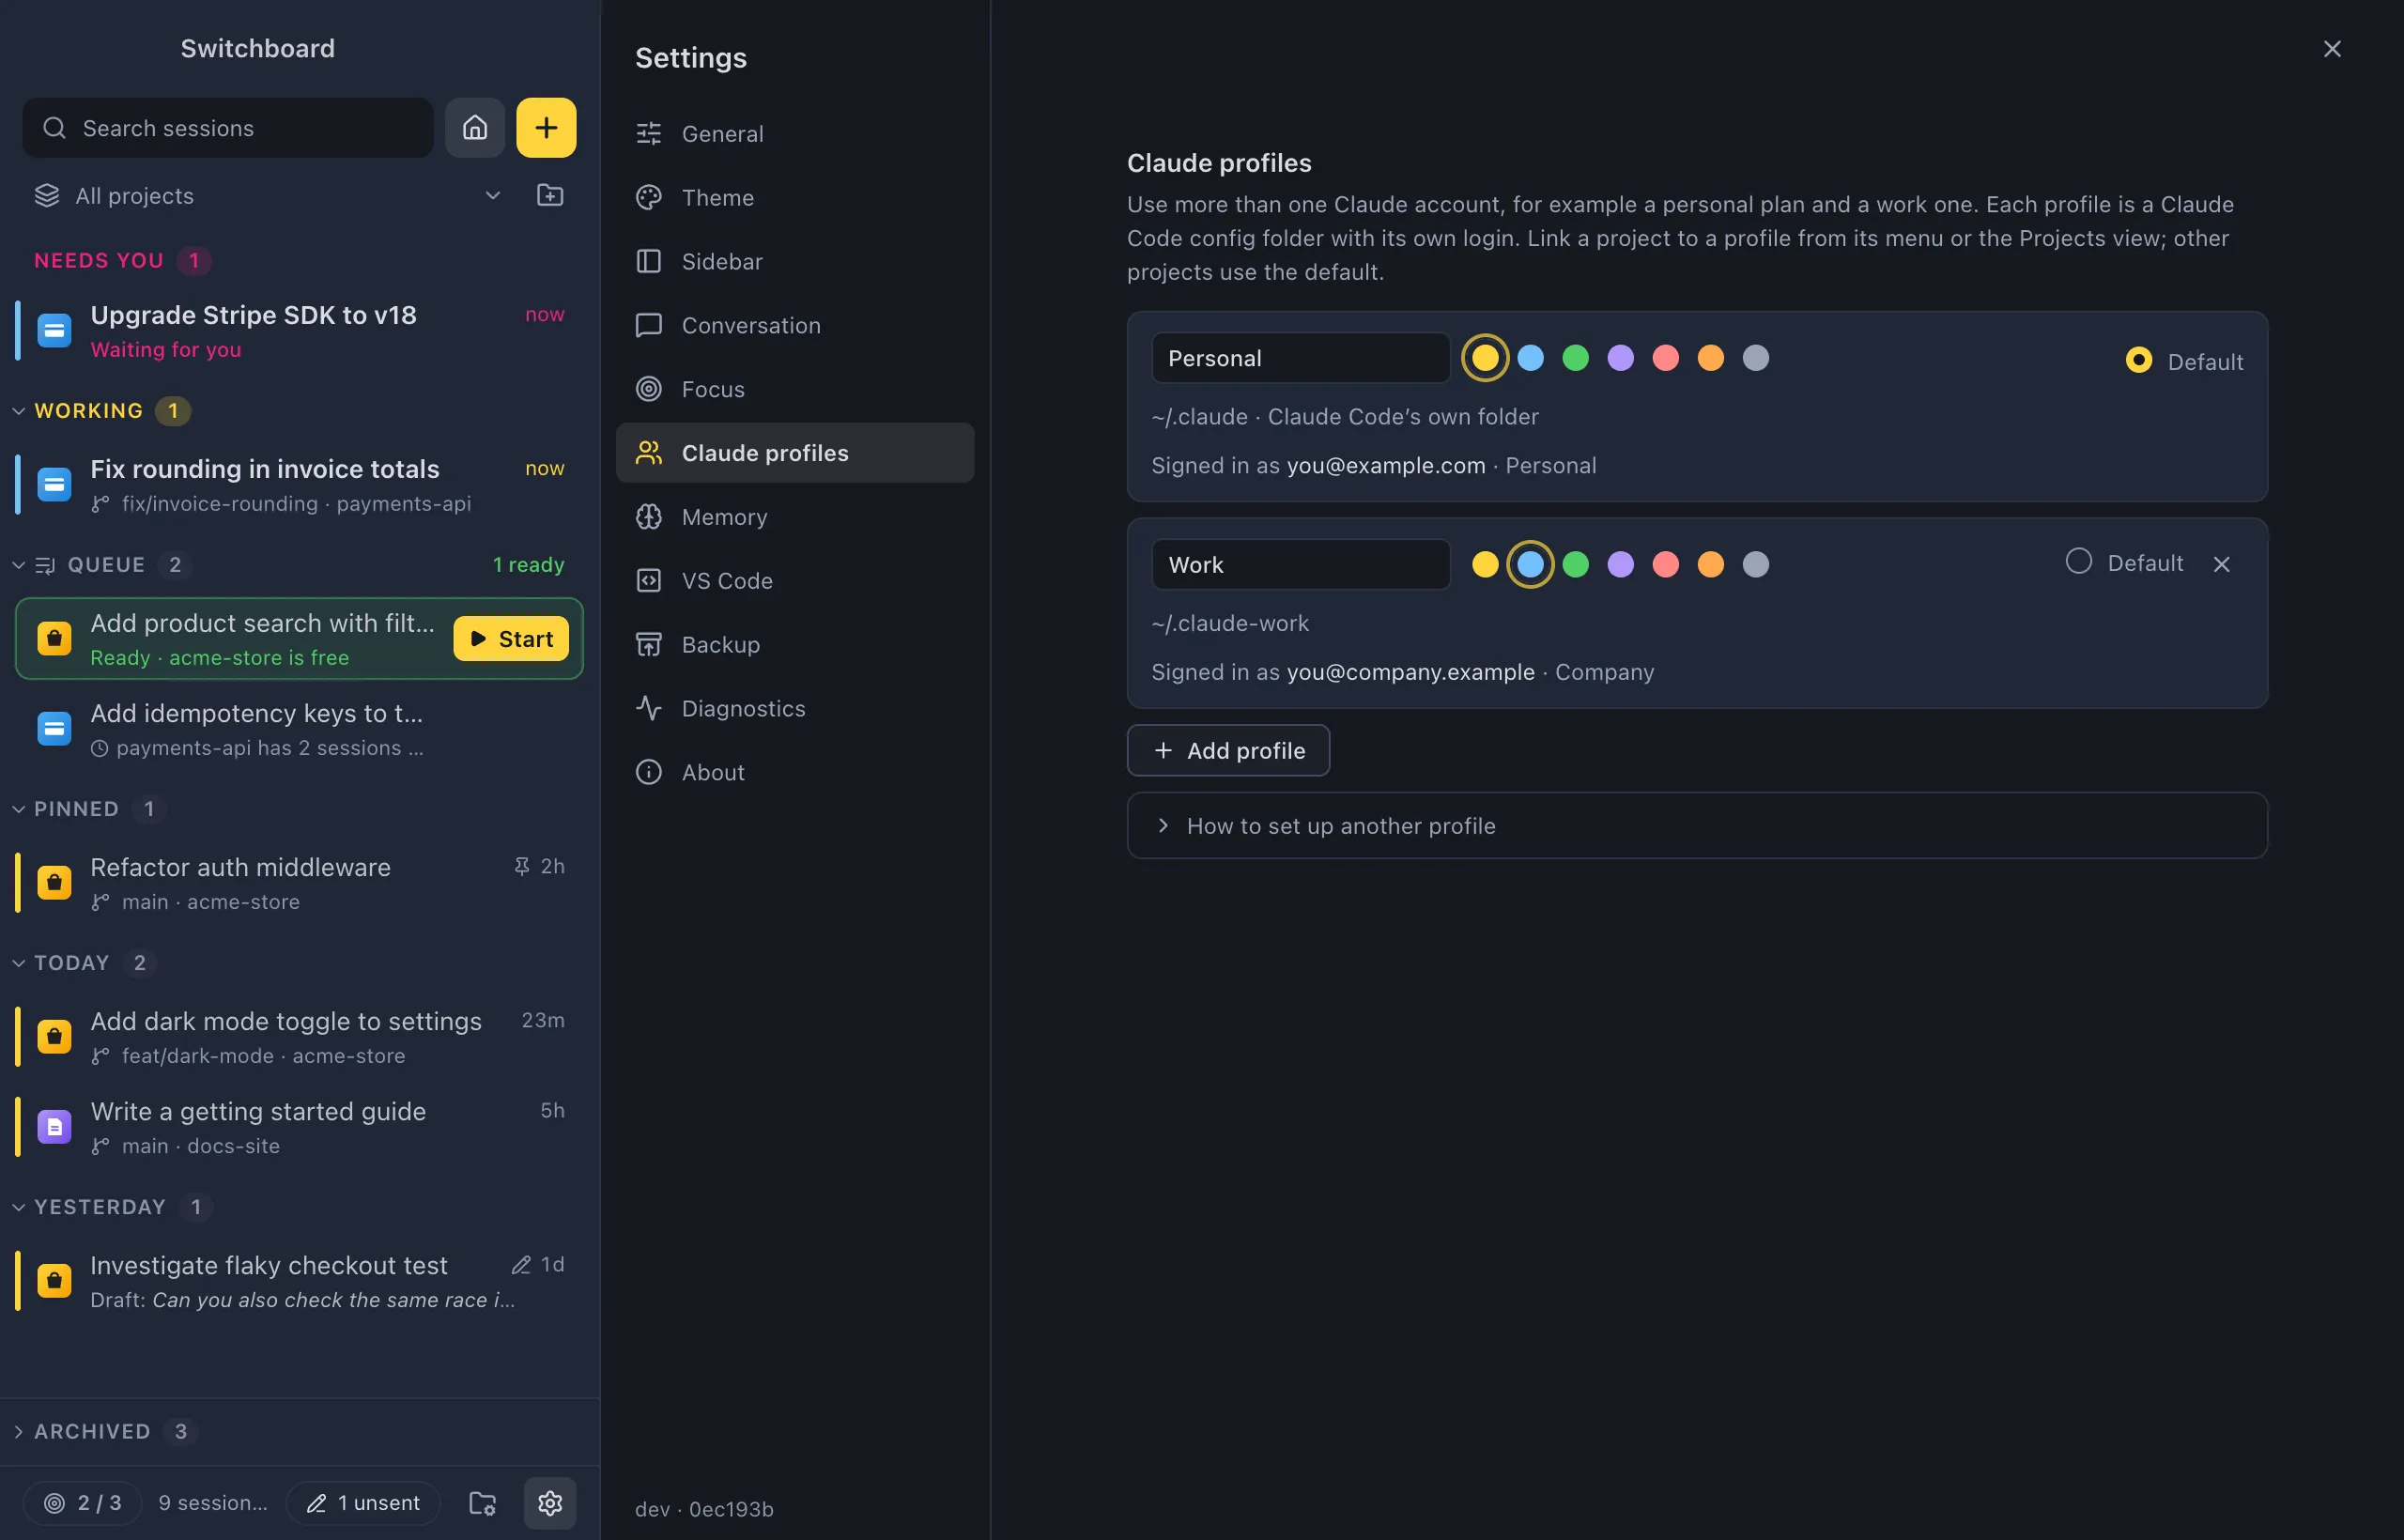Click the Memory brain icon

[x=649, y=517]
